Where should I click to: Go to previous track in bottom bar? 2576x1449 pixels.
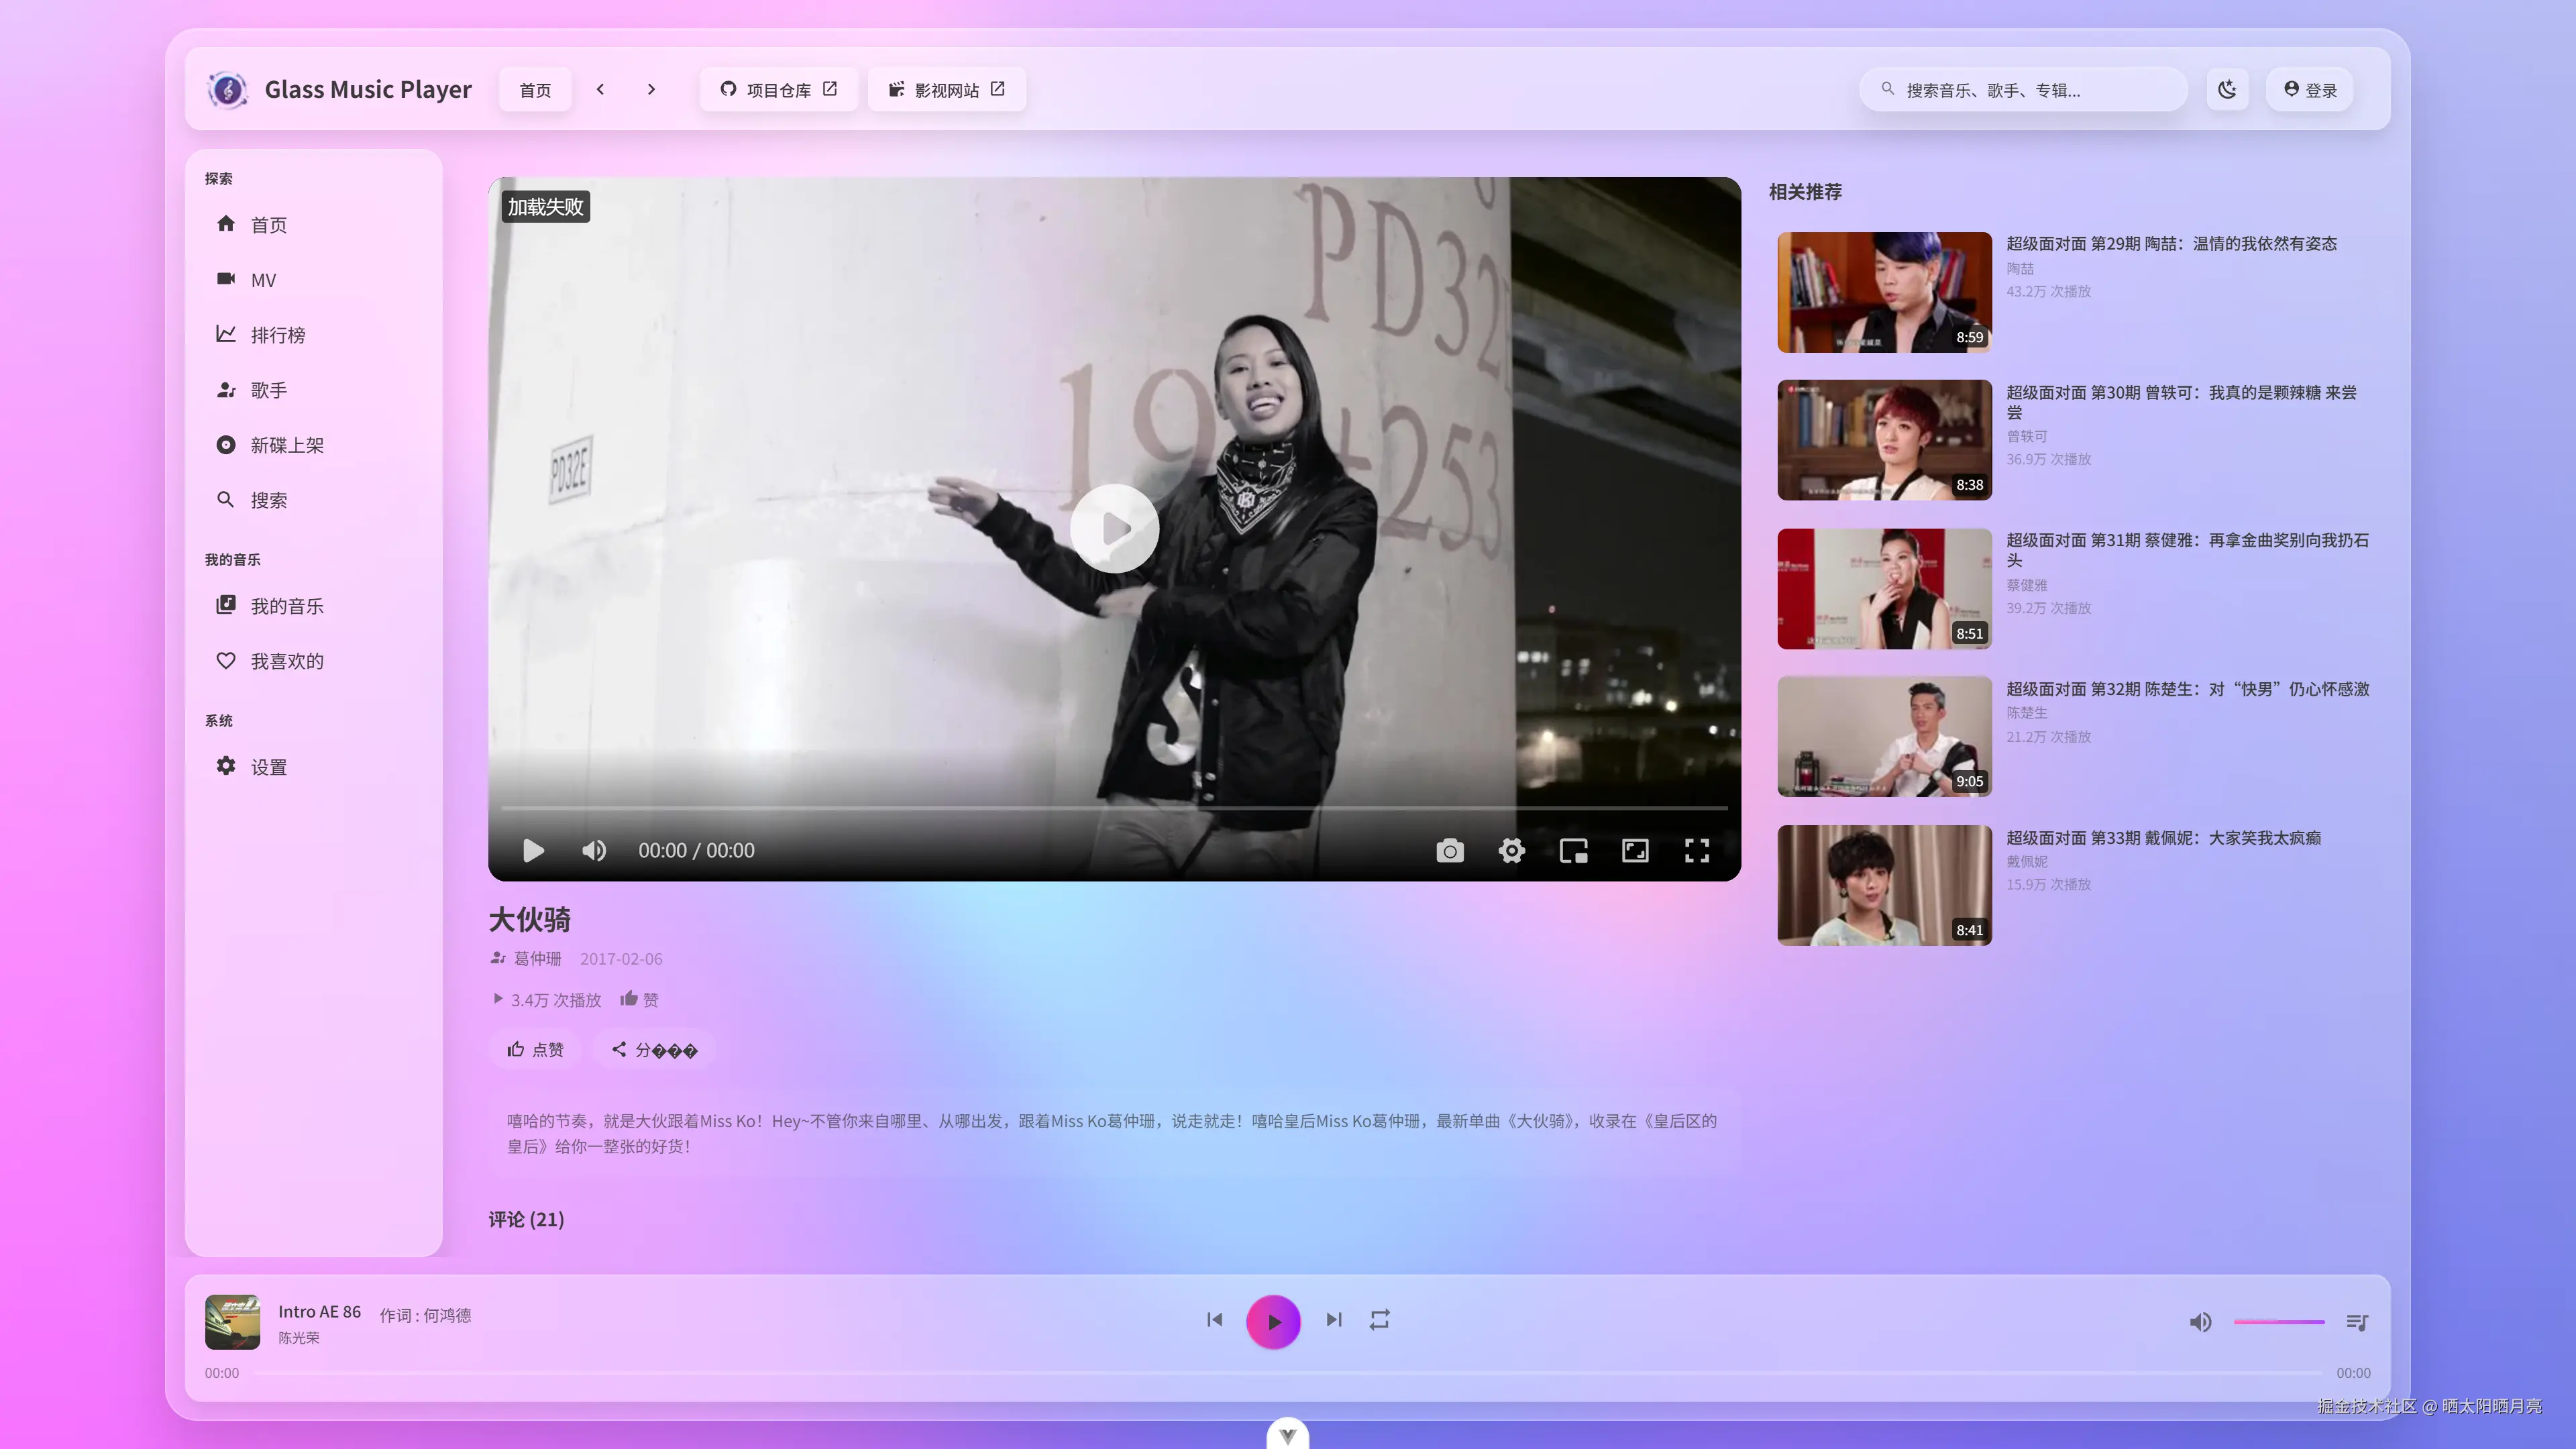(x=1214, y=1320)
